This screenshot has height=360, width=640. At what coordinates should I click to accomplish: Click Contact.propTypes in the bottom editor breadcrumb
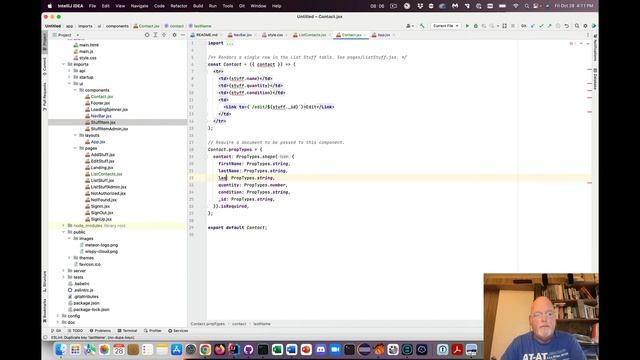pos(208,324)
